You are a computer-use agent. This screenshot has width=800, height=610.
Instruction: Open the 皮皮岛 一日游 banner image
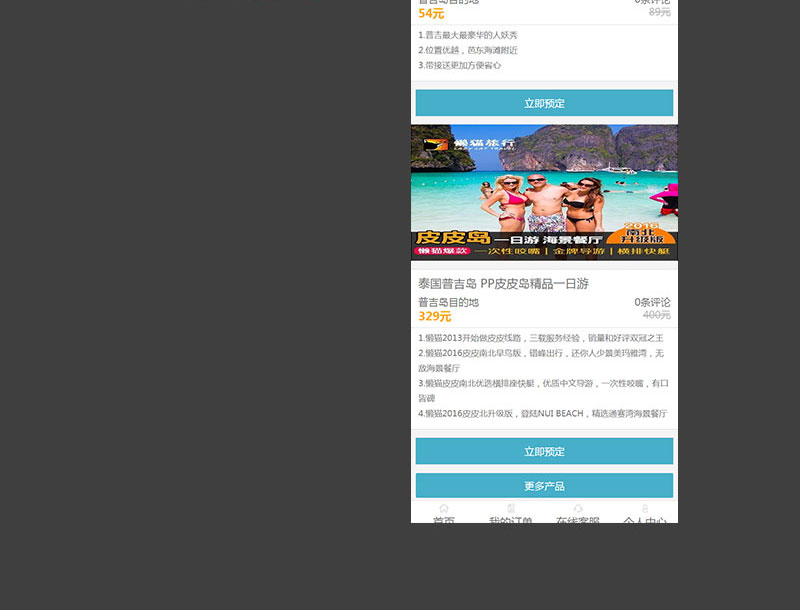coord(544,192)
